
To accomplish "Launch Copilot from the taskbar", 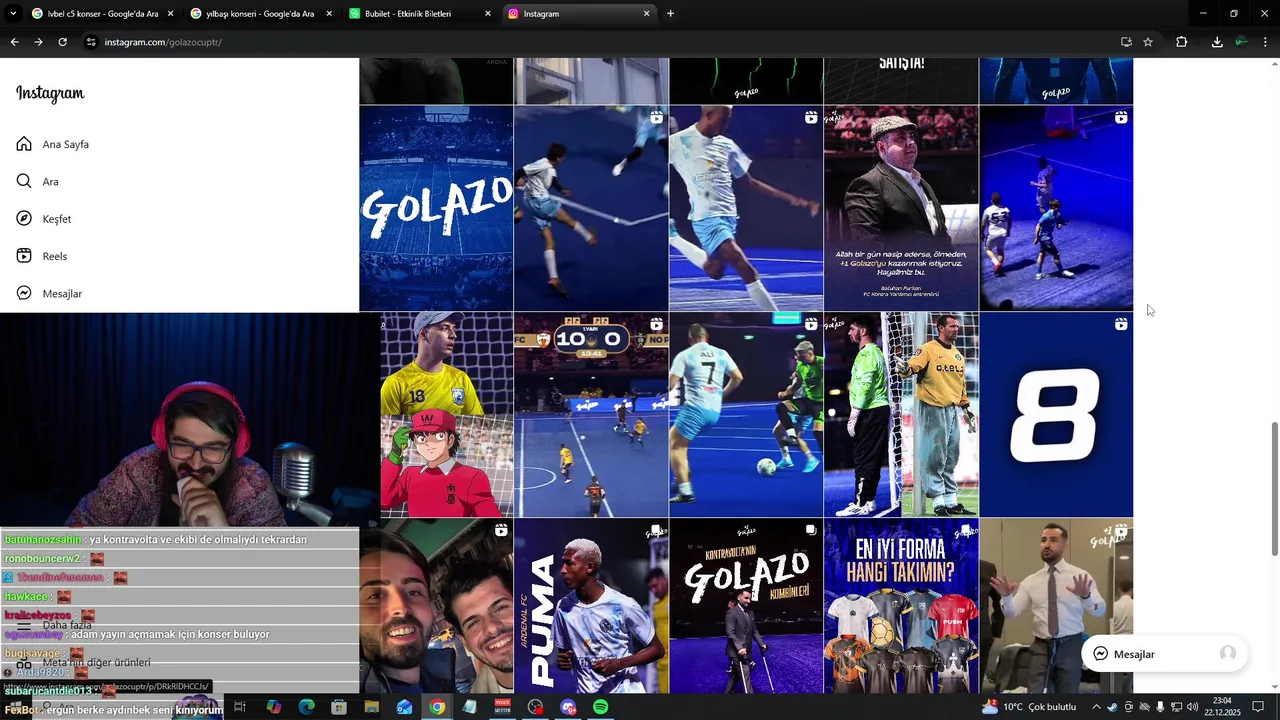I will tap(273, 707).
